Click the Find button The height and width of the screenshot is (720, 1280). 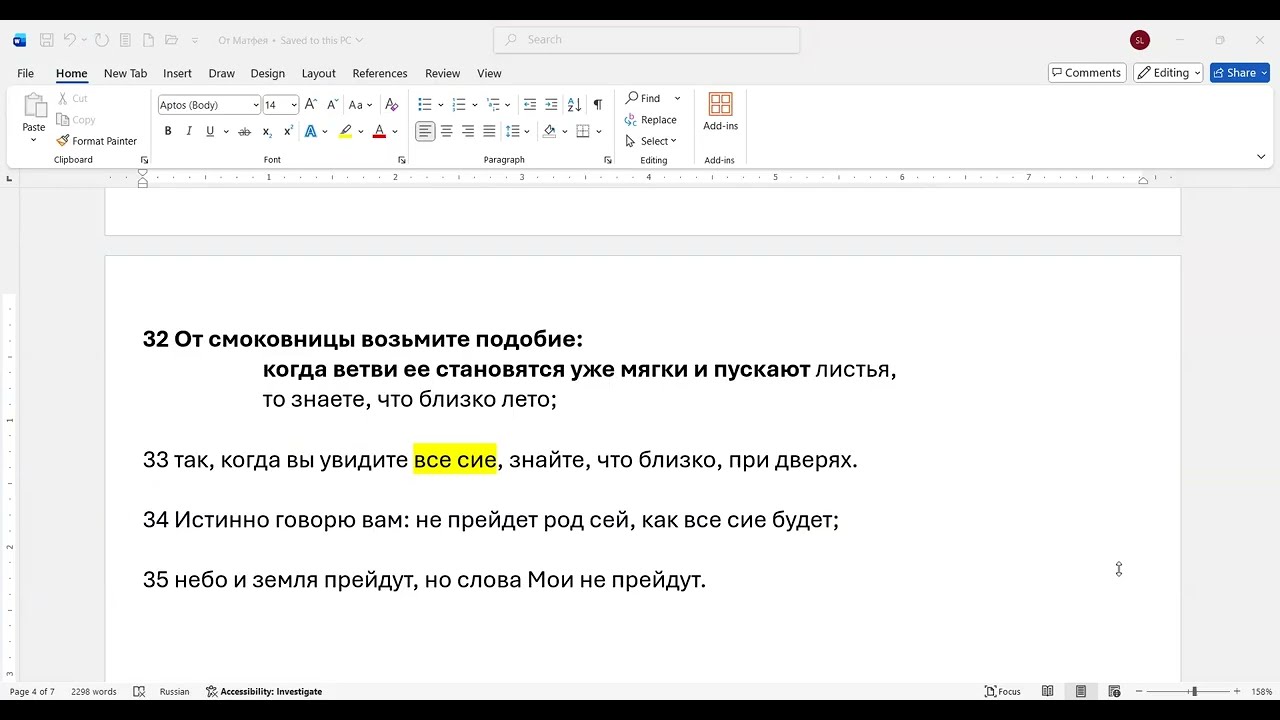(x=643, y=98)
